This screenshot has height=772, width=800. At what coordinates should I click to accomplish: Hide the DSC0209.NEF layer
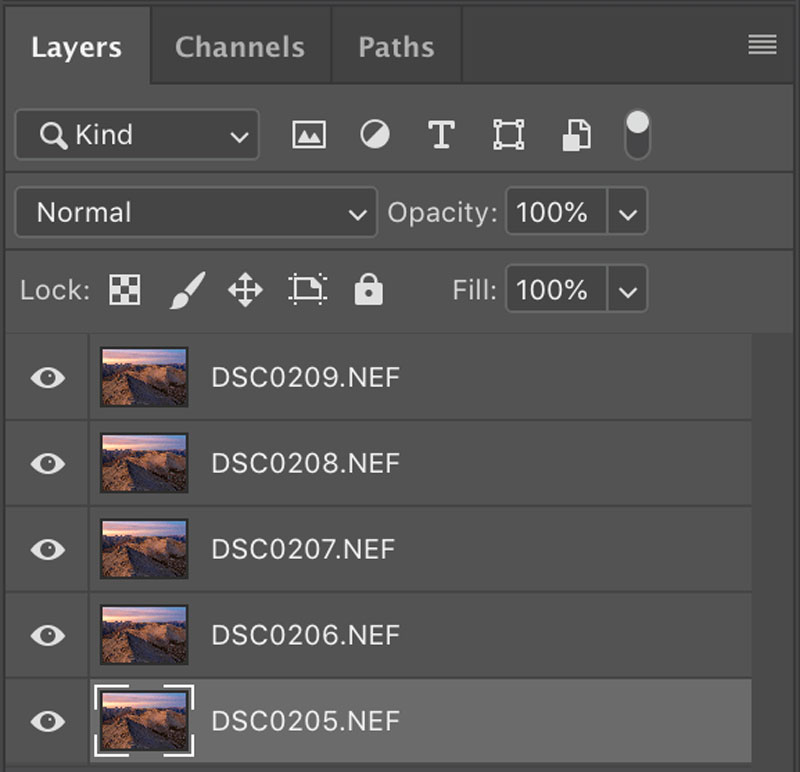[47, 378]
